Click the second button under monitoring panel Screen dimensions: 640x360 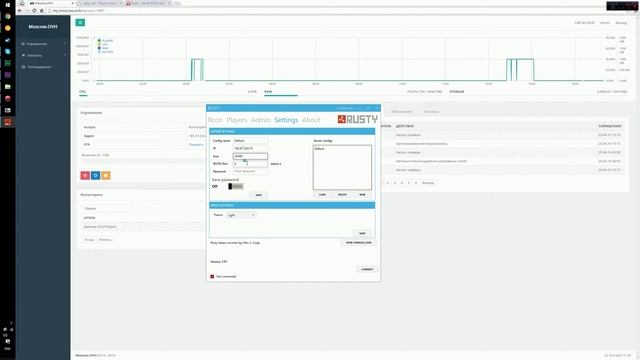(x=105, y=240)
